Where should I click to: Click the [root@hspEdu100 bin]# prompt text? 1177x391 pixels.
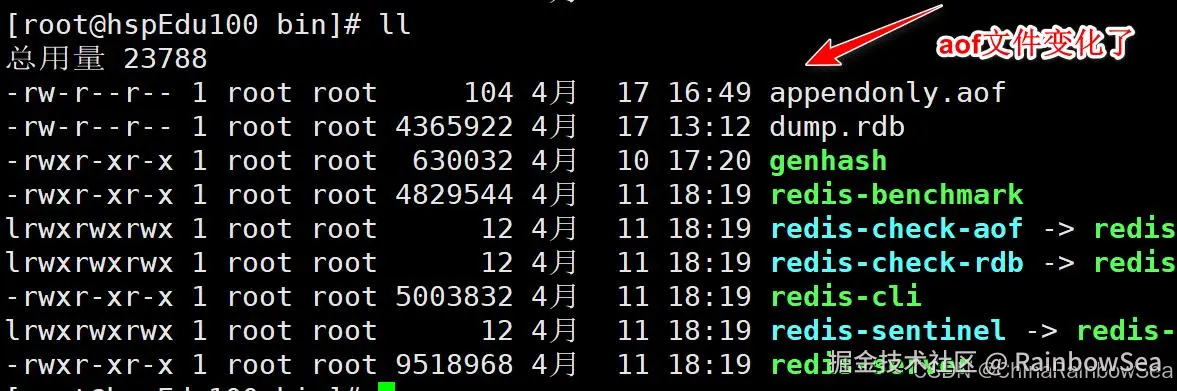click(x=184, y=26)
